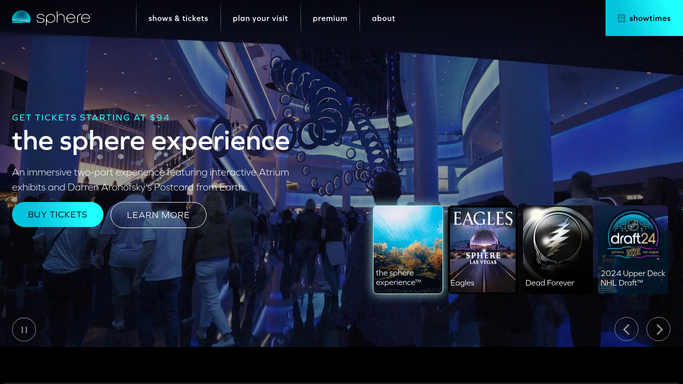Go to the previous carousel slide

click(x=626, y=330)
